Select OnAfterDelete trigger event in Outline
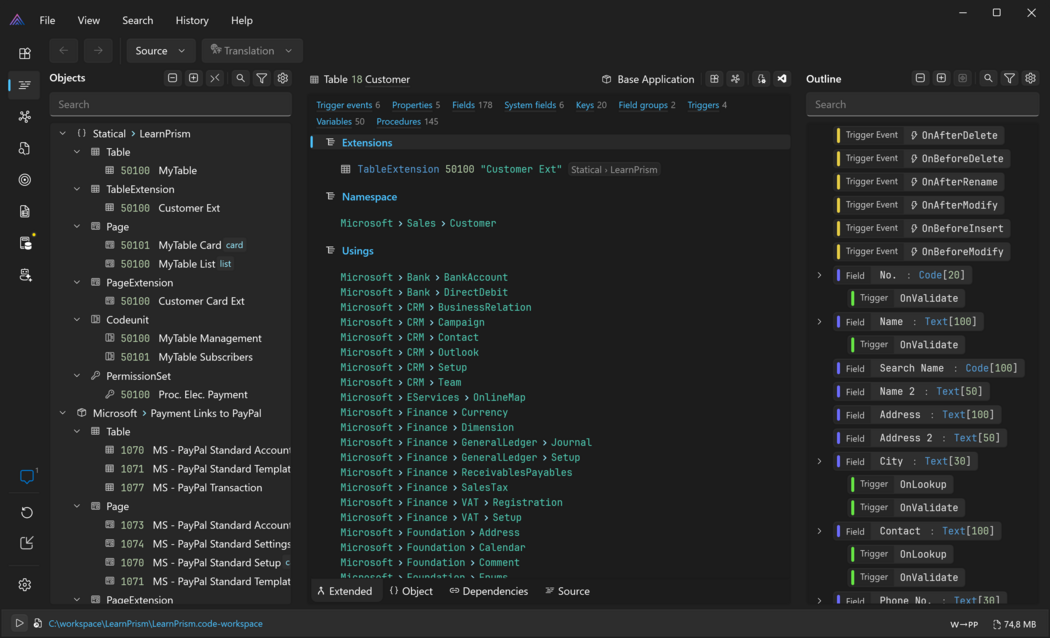The height and width of the screenshot is (638, 1050). [921, 135]
